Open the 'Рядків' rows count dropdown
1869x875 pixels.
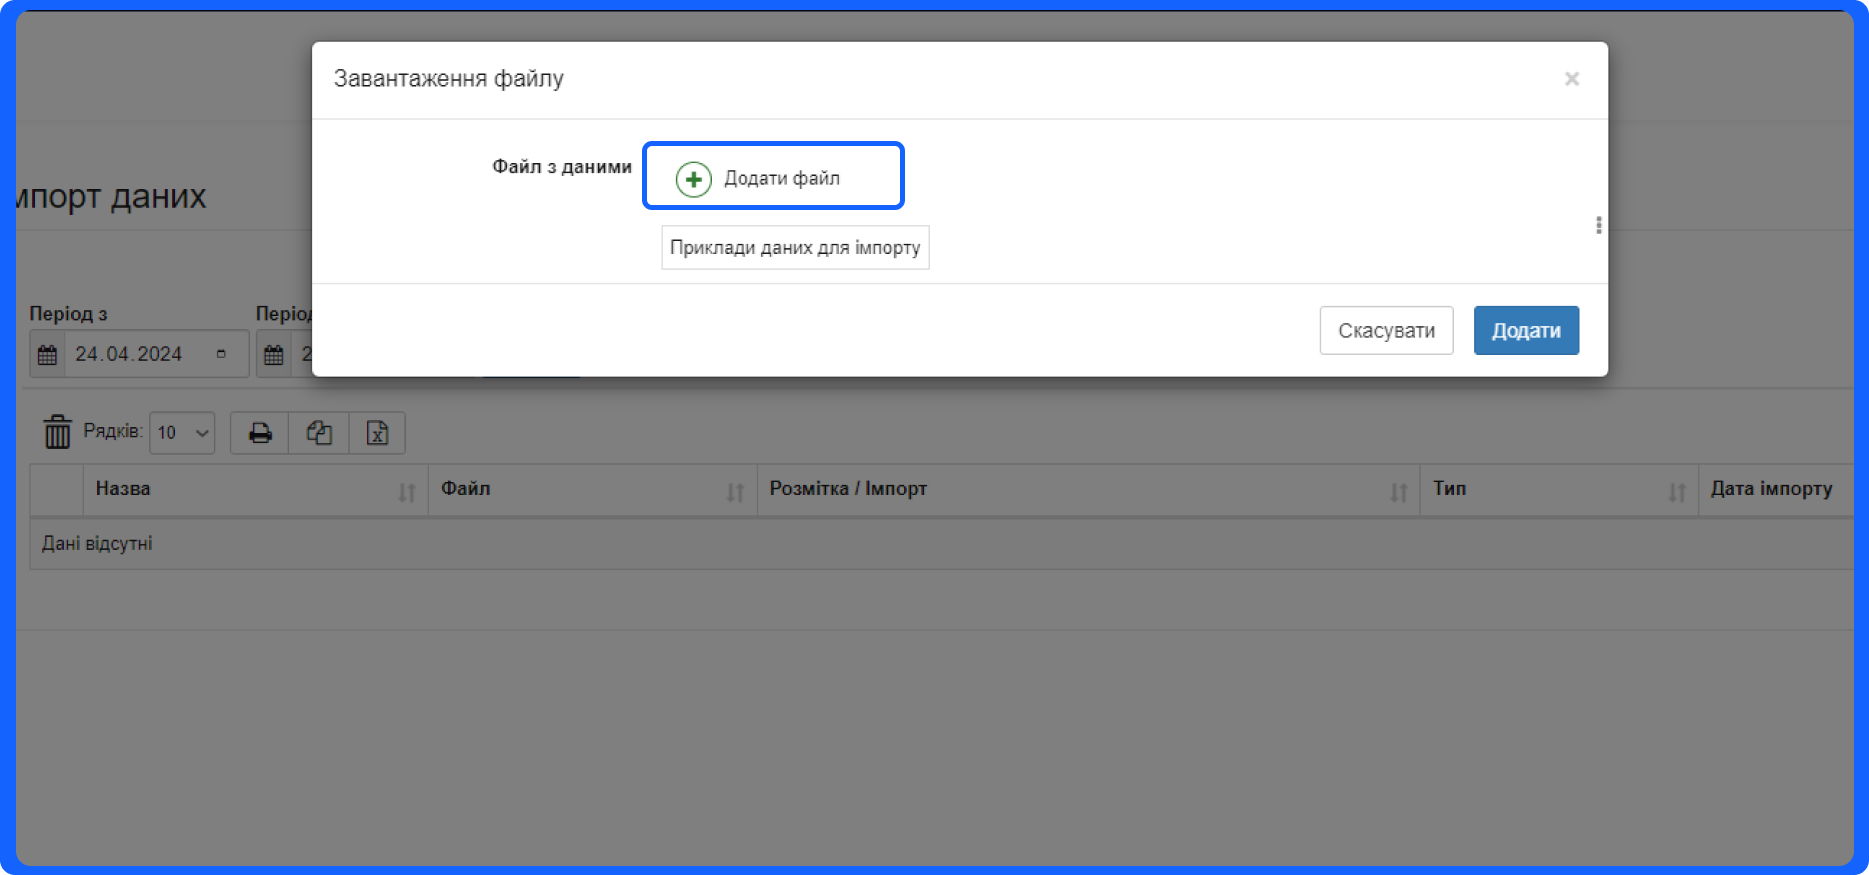182,433
